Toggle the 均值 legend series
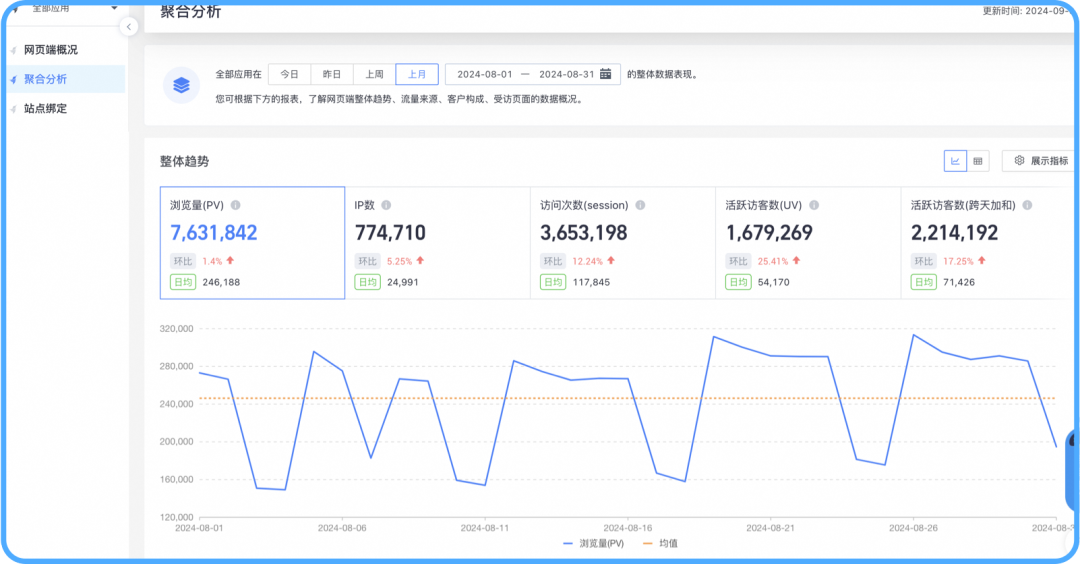This screenshot has width=1080, height=564. [x=660, y=543]
